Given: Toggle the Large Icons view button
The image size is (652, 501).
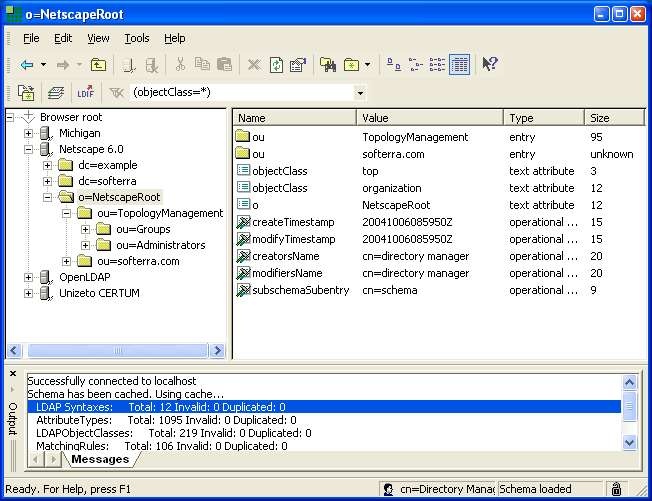Looking at the screenshot, I should click(x=393, y=65).
